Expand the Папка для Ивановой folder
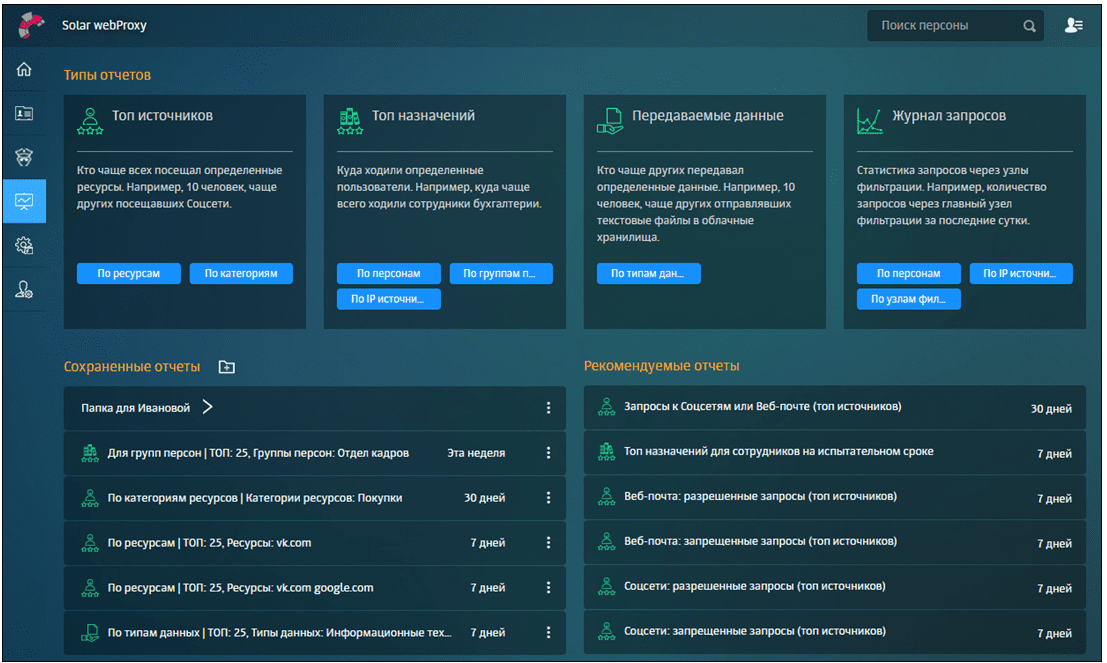The height and width of the screenshot is (663, 1107). coord(207,407)
